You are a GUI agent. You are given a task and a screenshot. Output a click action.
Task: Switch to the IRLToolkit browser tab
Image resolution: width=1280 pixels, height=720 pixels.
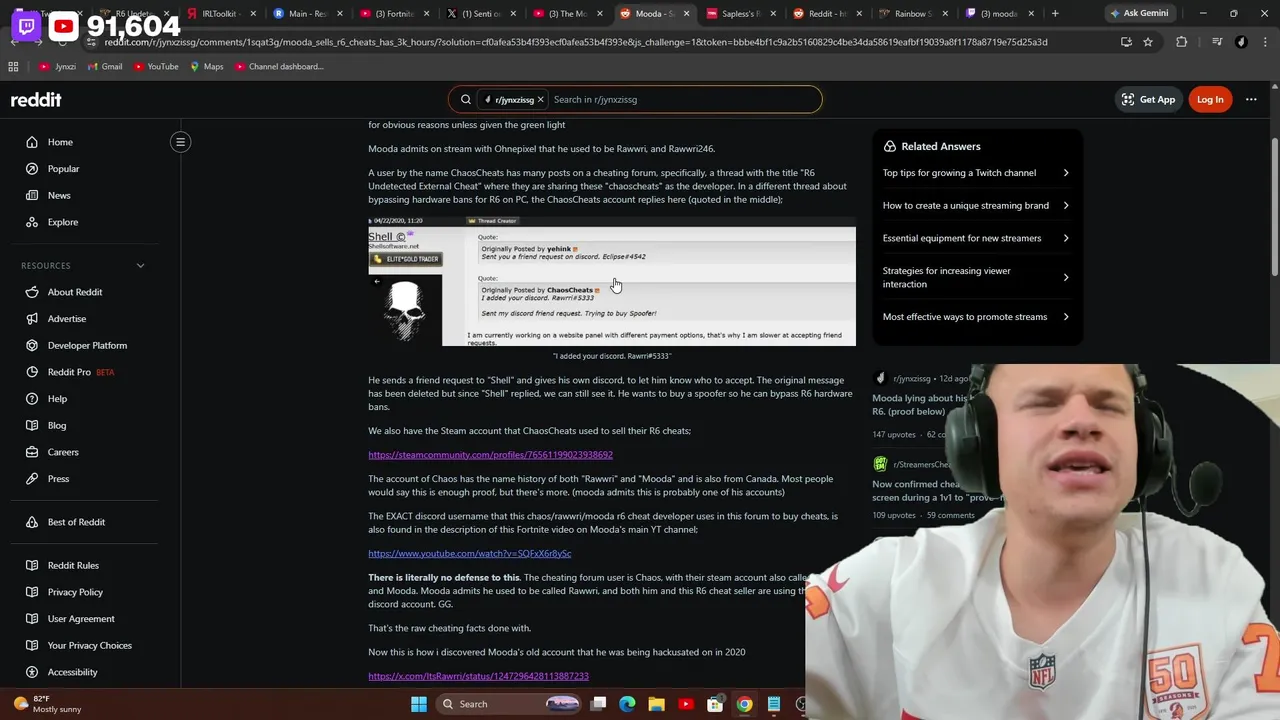[x=221, y=14]
